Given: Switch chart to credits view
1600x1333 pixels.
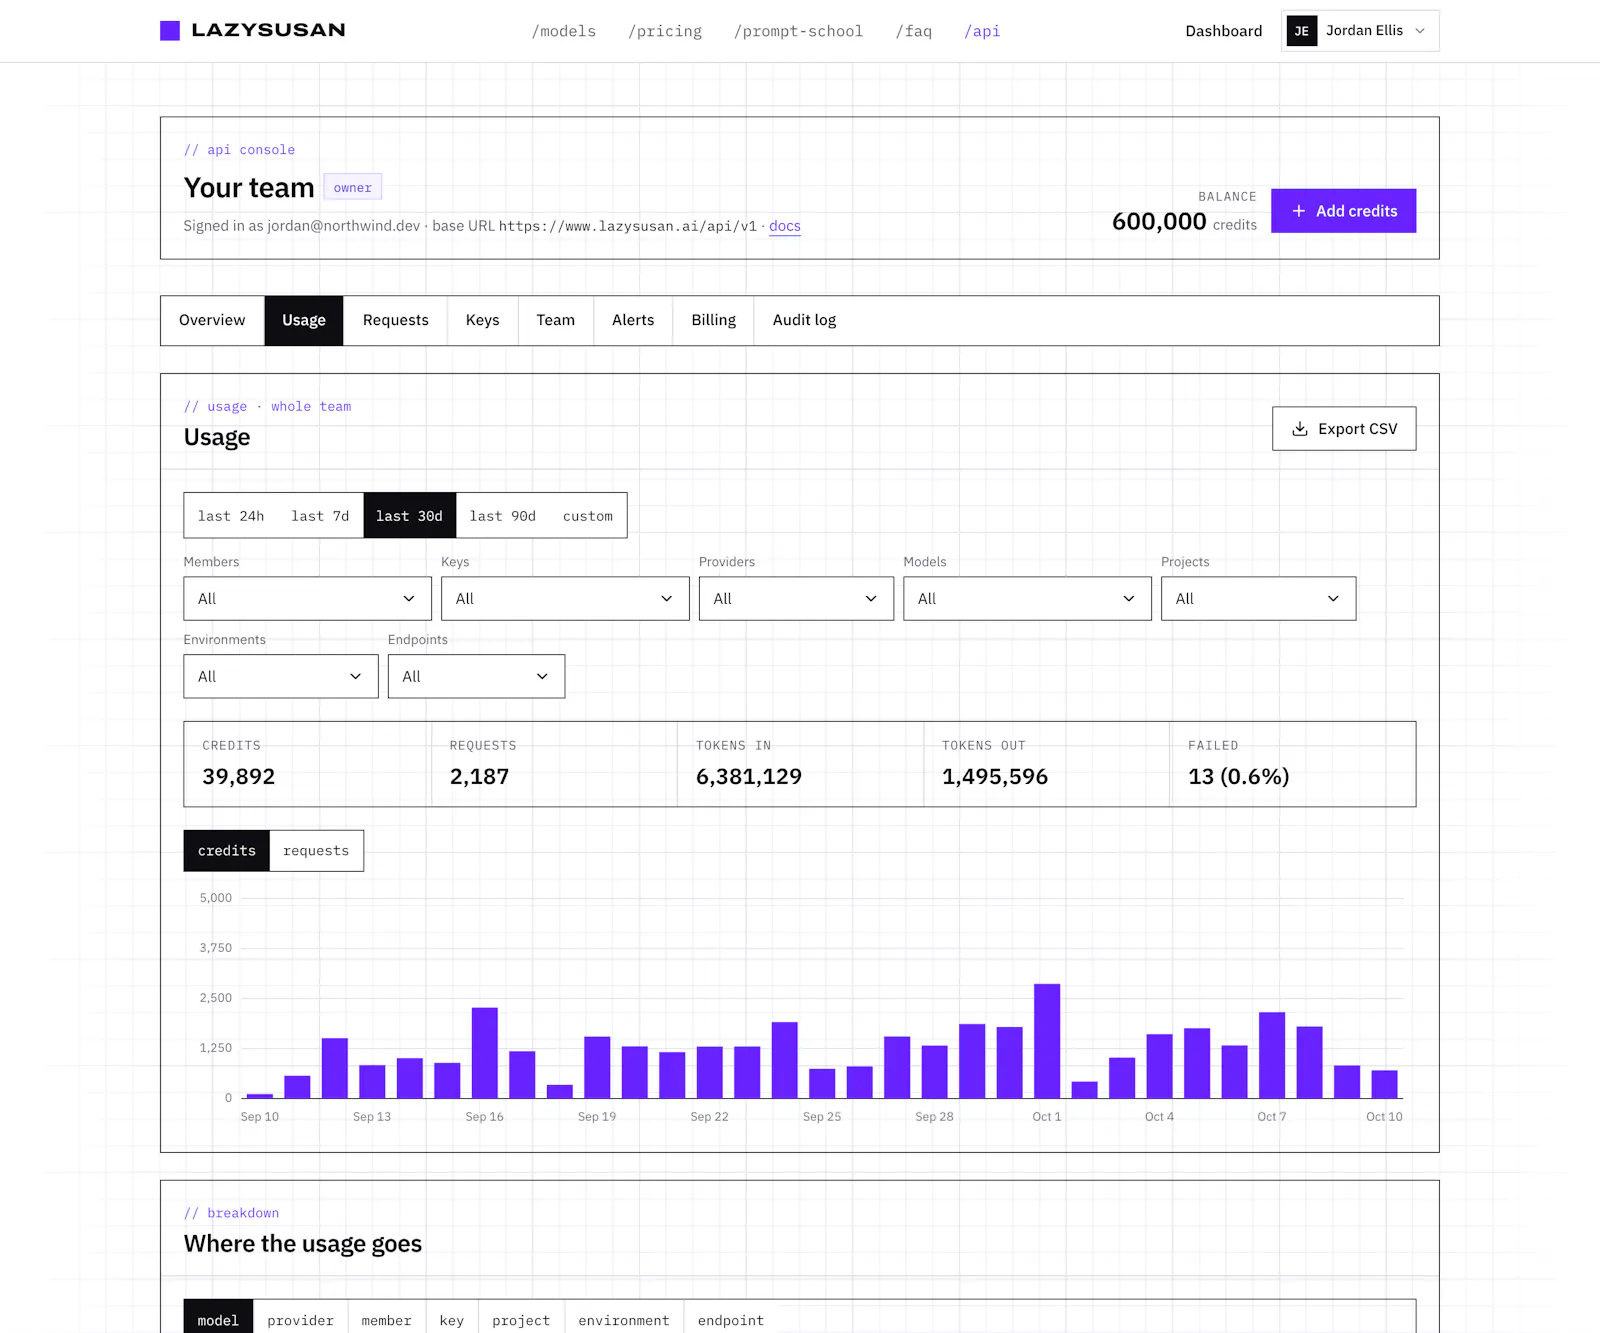Looking at the screenshot, I should tap(227, 851).
